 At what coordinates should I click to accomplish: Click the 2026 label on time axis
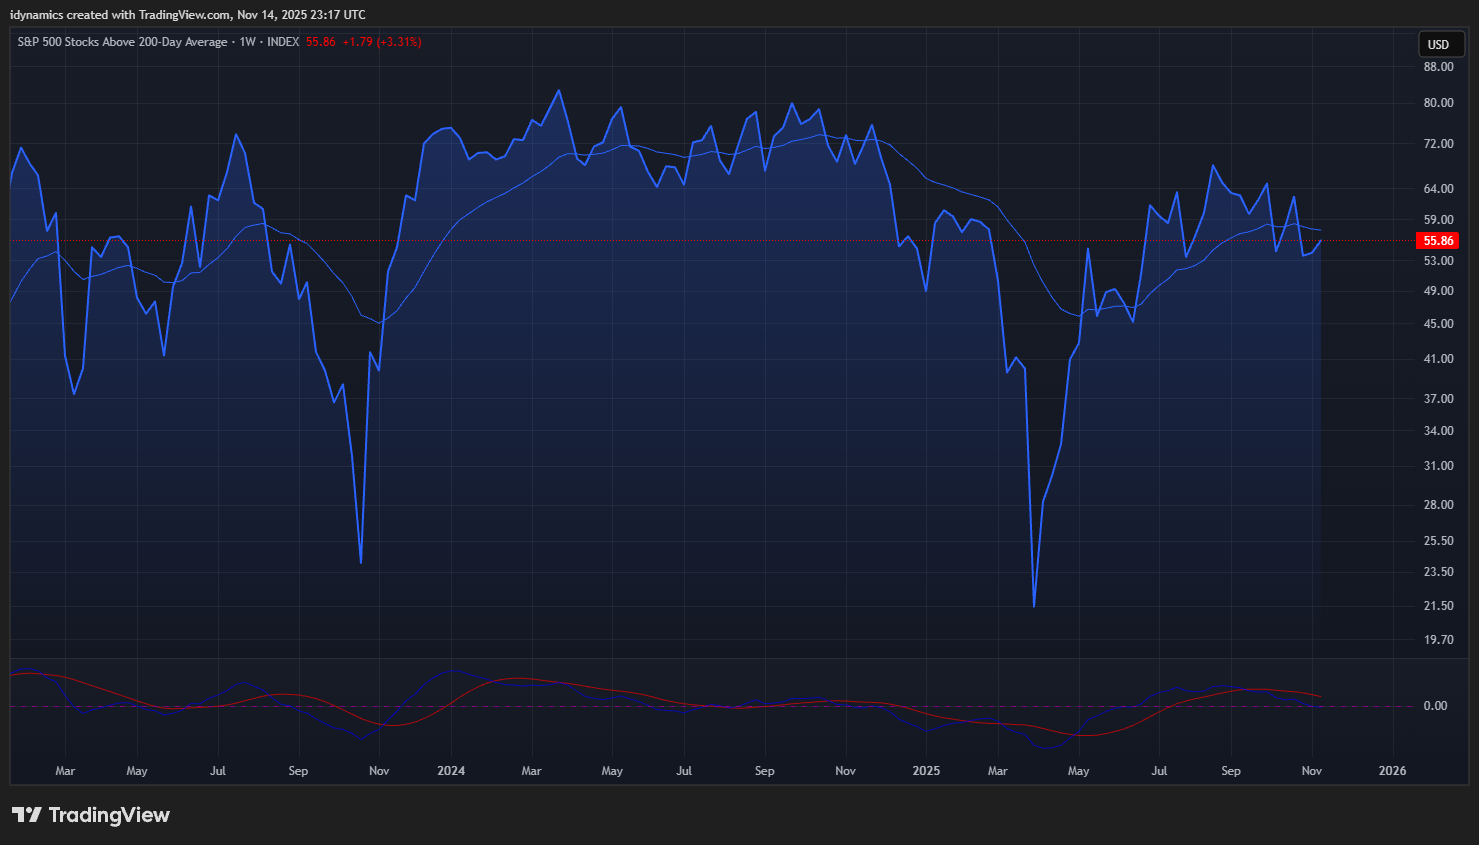1392,771
